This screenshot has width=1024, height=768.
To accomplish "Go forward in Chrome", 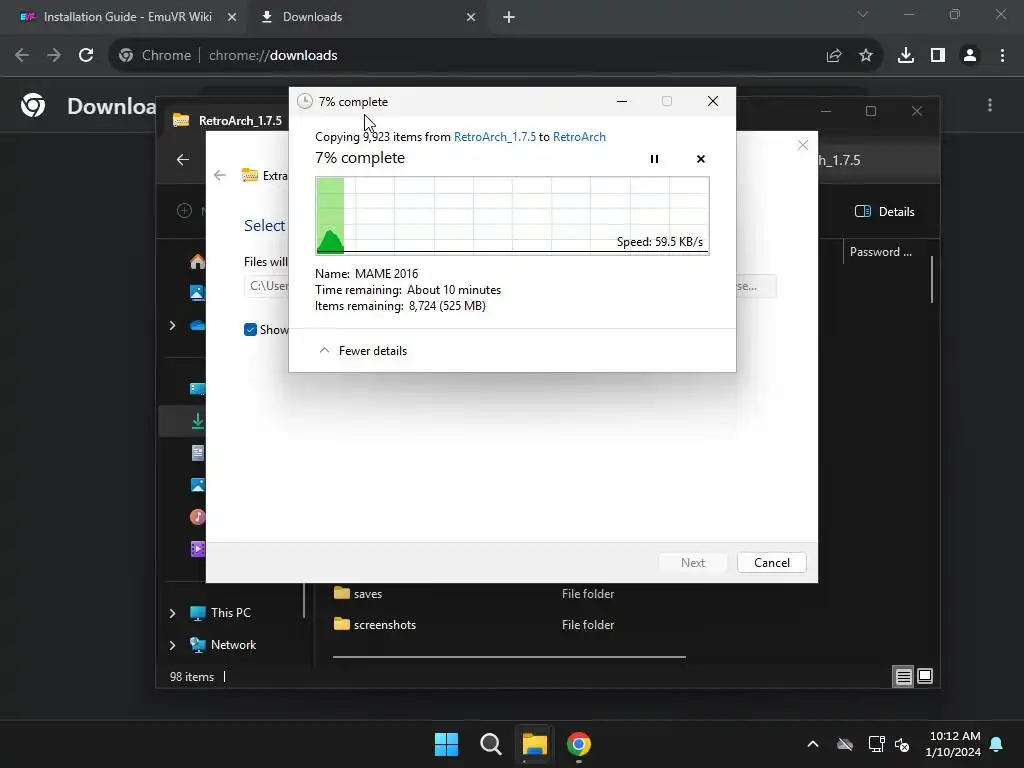I will click(x=54, y=56).
